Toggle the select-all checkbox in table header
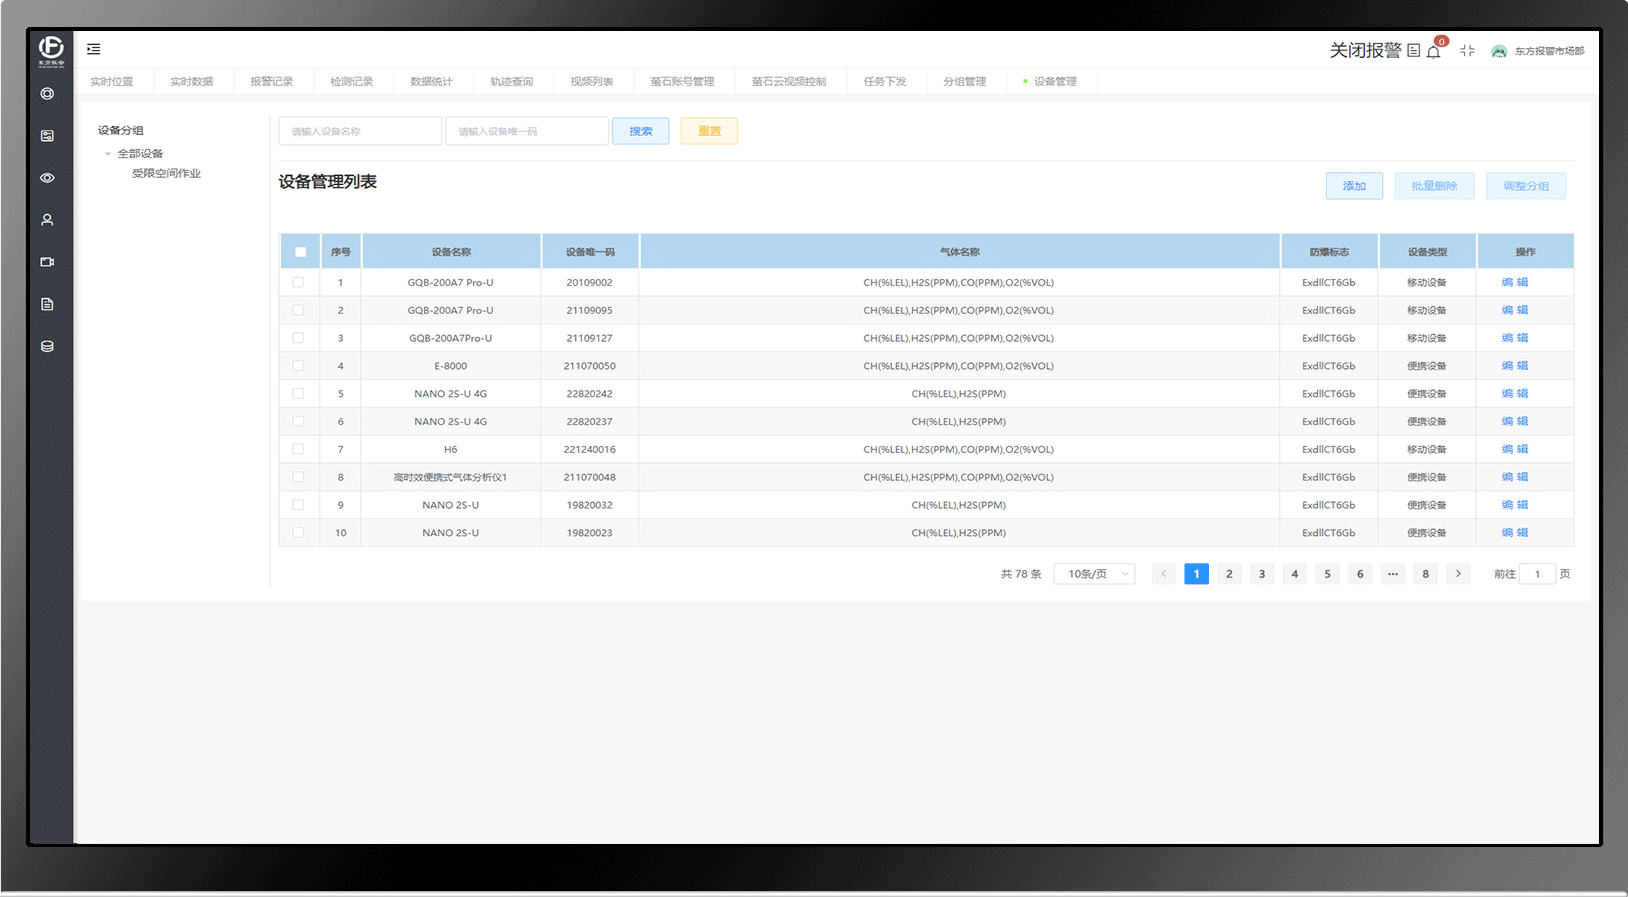The width and height of the screenshot is (1628, 897). [x=300, y=252]
